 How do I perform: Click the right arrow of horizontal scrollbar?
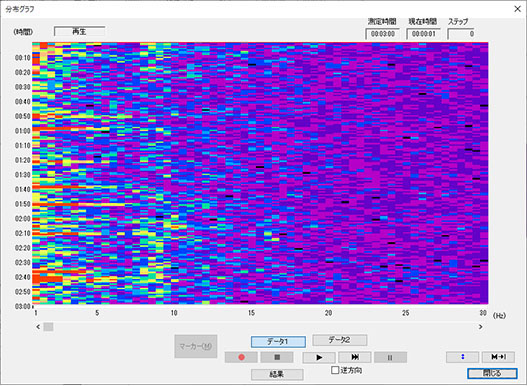coord(481,327)
